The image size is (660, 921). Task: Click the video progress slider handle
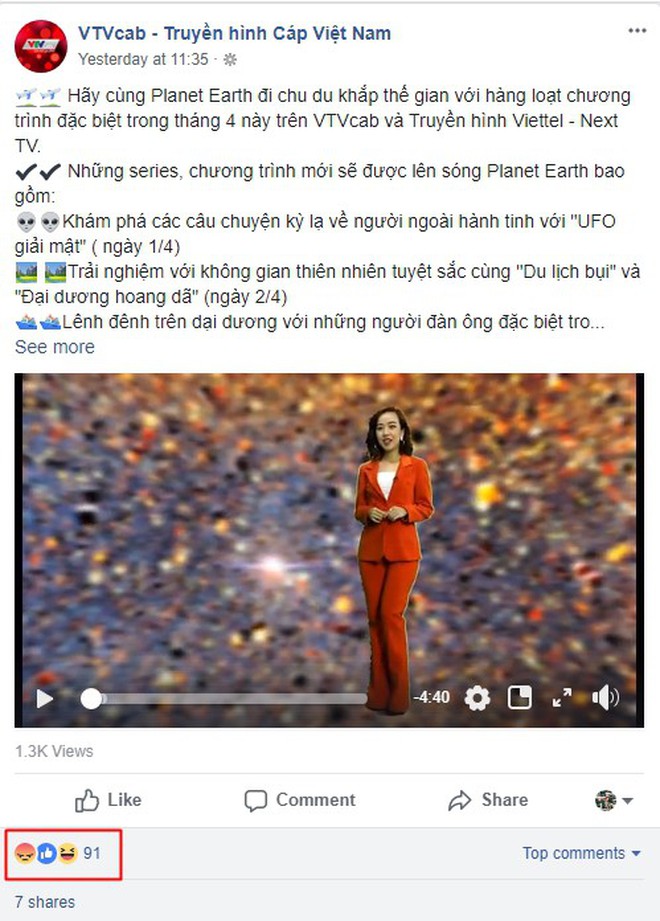click(x=91, y=699)
